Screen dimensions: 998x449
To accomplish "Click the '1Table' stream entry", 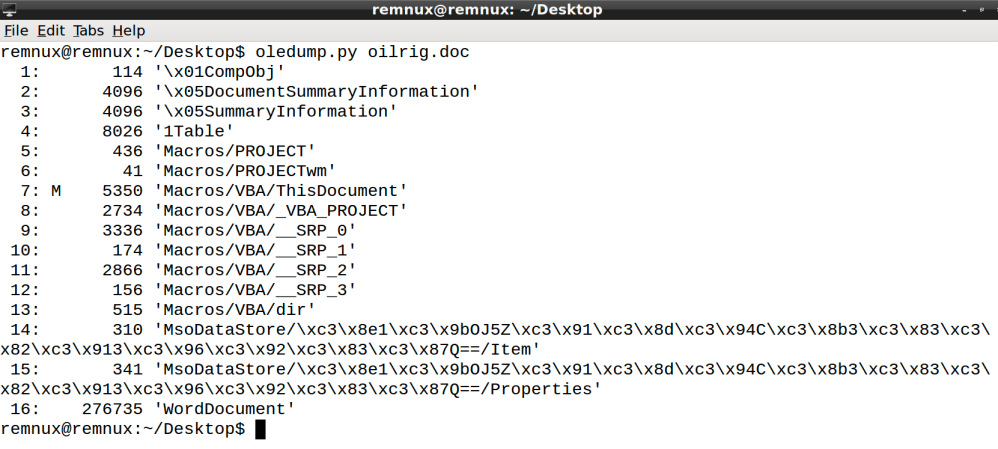I will [x=194, y=130].
